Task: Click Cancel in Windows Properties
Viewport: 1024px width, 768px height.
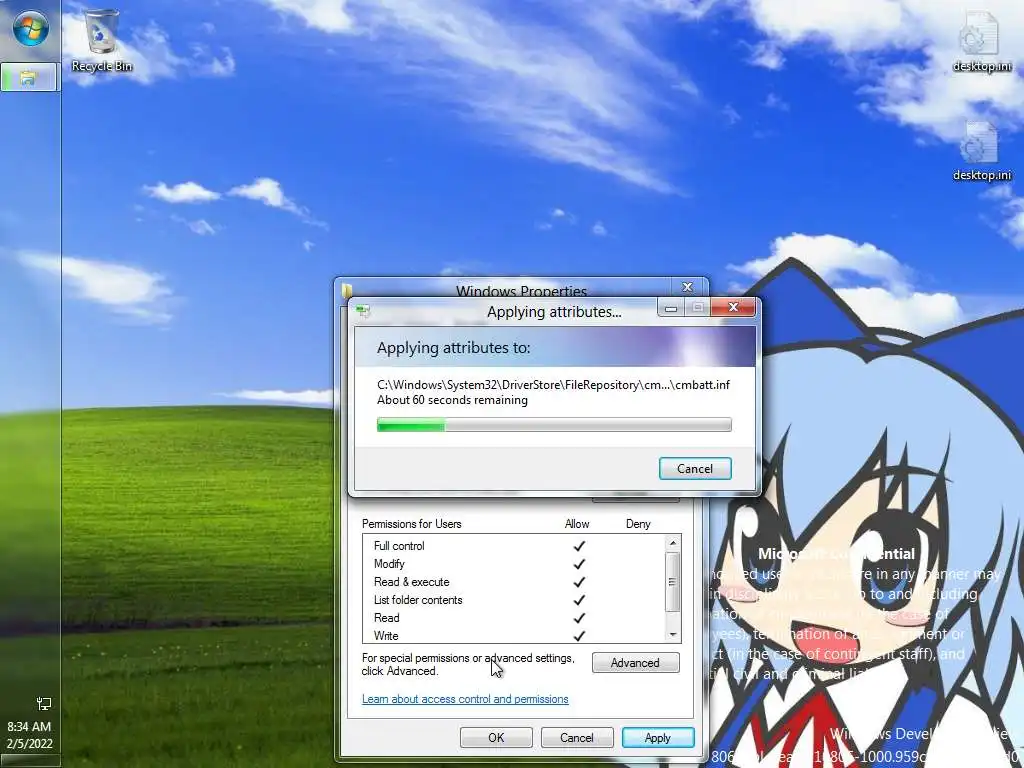Action: pyautogui.click(x=577, y=737)
